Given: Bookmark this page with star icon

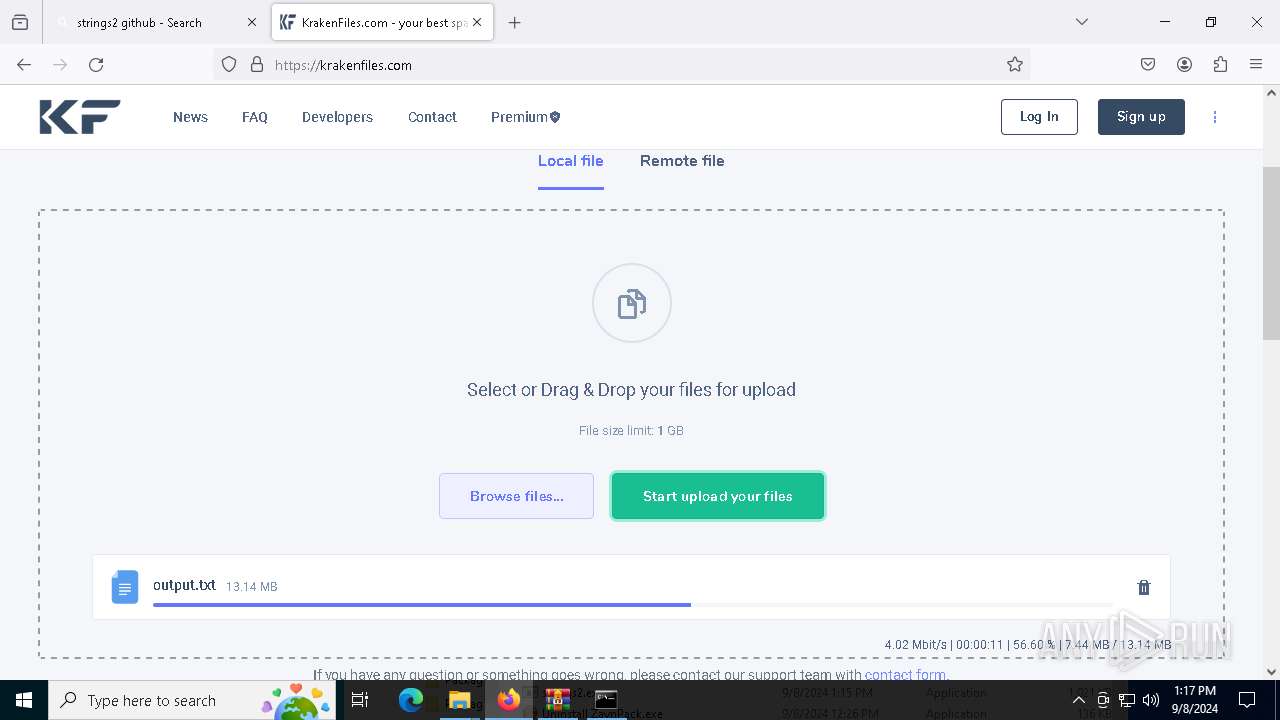Looking at the screenshot, I should tap(1015, 65).
